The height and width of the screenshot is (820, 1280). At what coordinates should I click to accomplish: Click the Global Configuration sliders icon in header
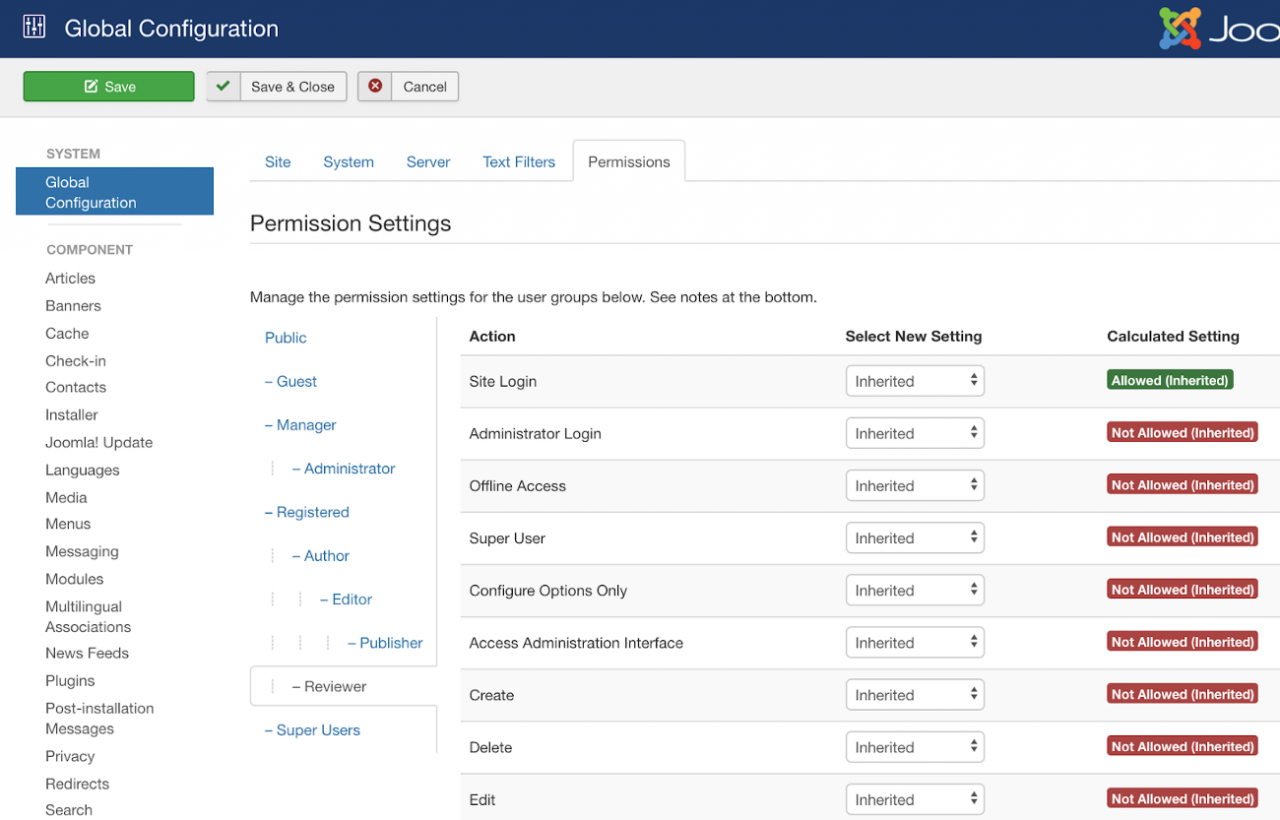coord(34,27)
